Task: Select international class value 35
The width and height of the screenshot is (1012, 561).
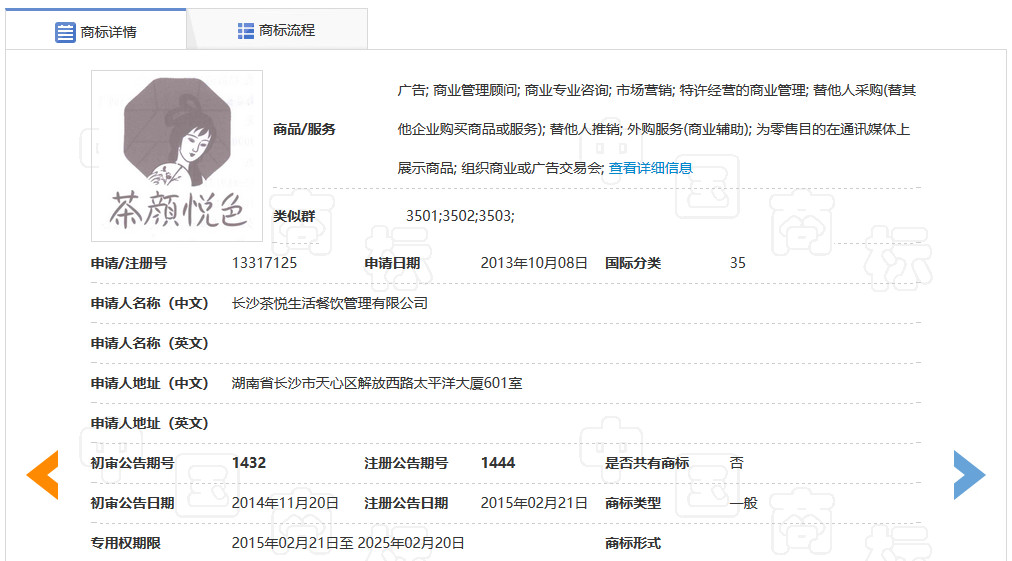Action: (x=738, y=263)
